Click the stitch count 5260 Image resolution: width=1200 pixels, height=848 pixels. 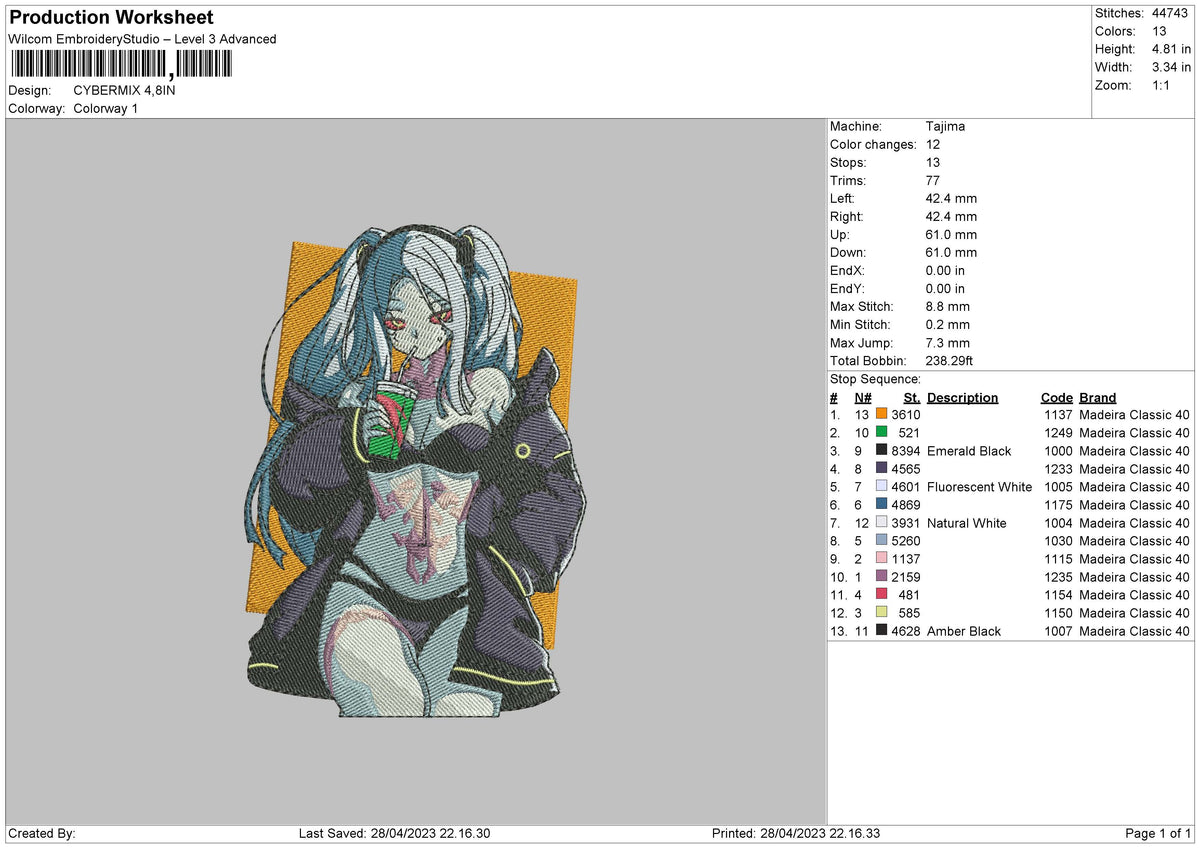tap(905, 540)
